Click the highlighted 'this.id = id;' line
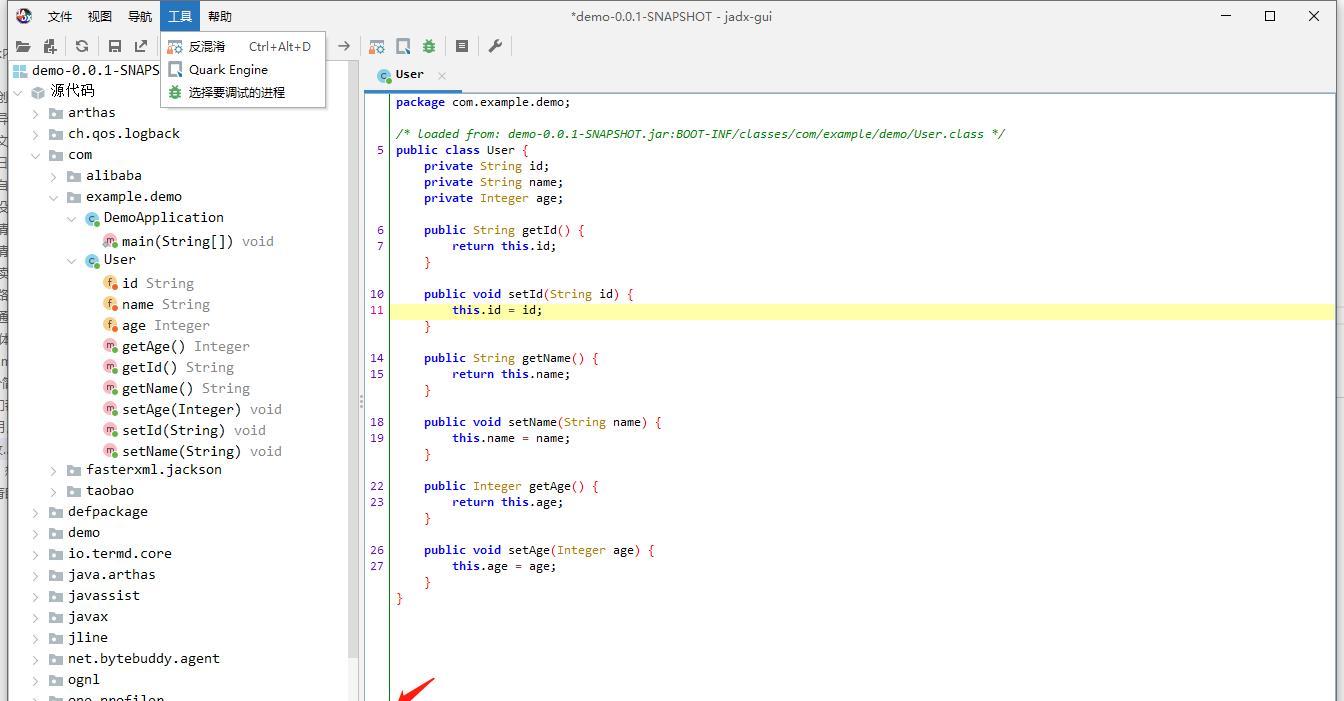This screenshot has height=701, width=1344. tap(862, 310)
